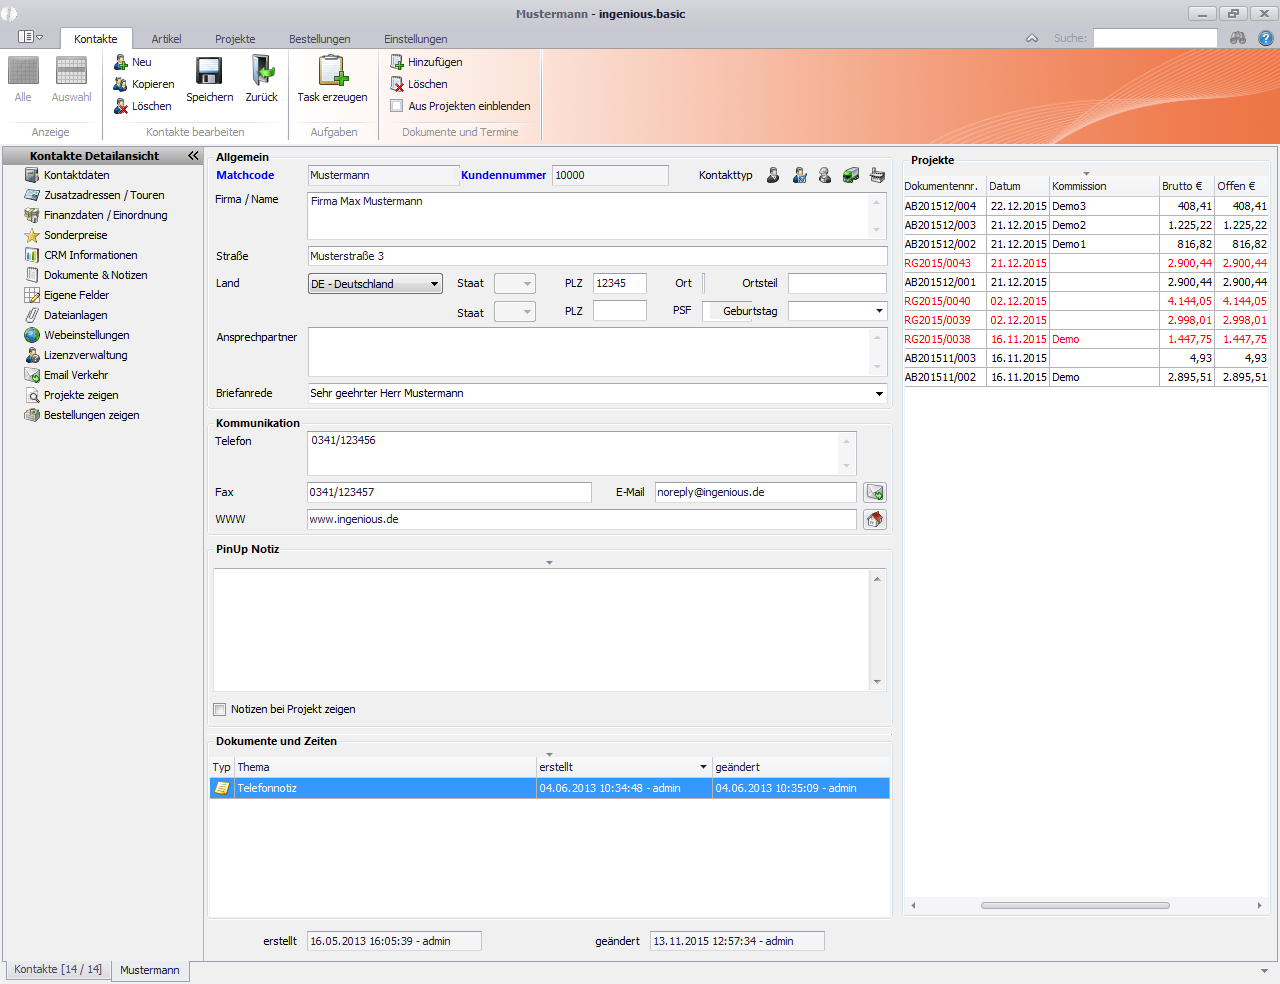
Task: Open the Bestellungen ribbon tab
Action: [x=319, y=39]
